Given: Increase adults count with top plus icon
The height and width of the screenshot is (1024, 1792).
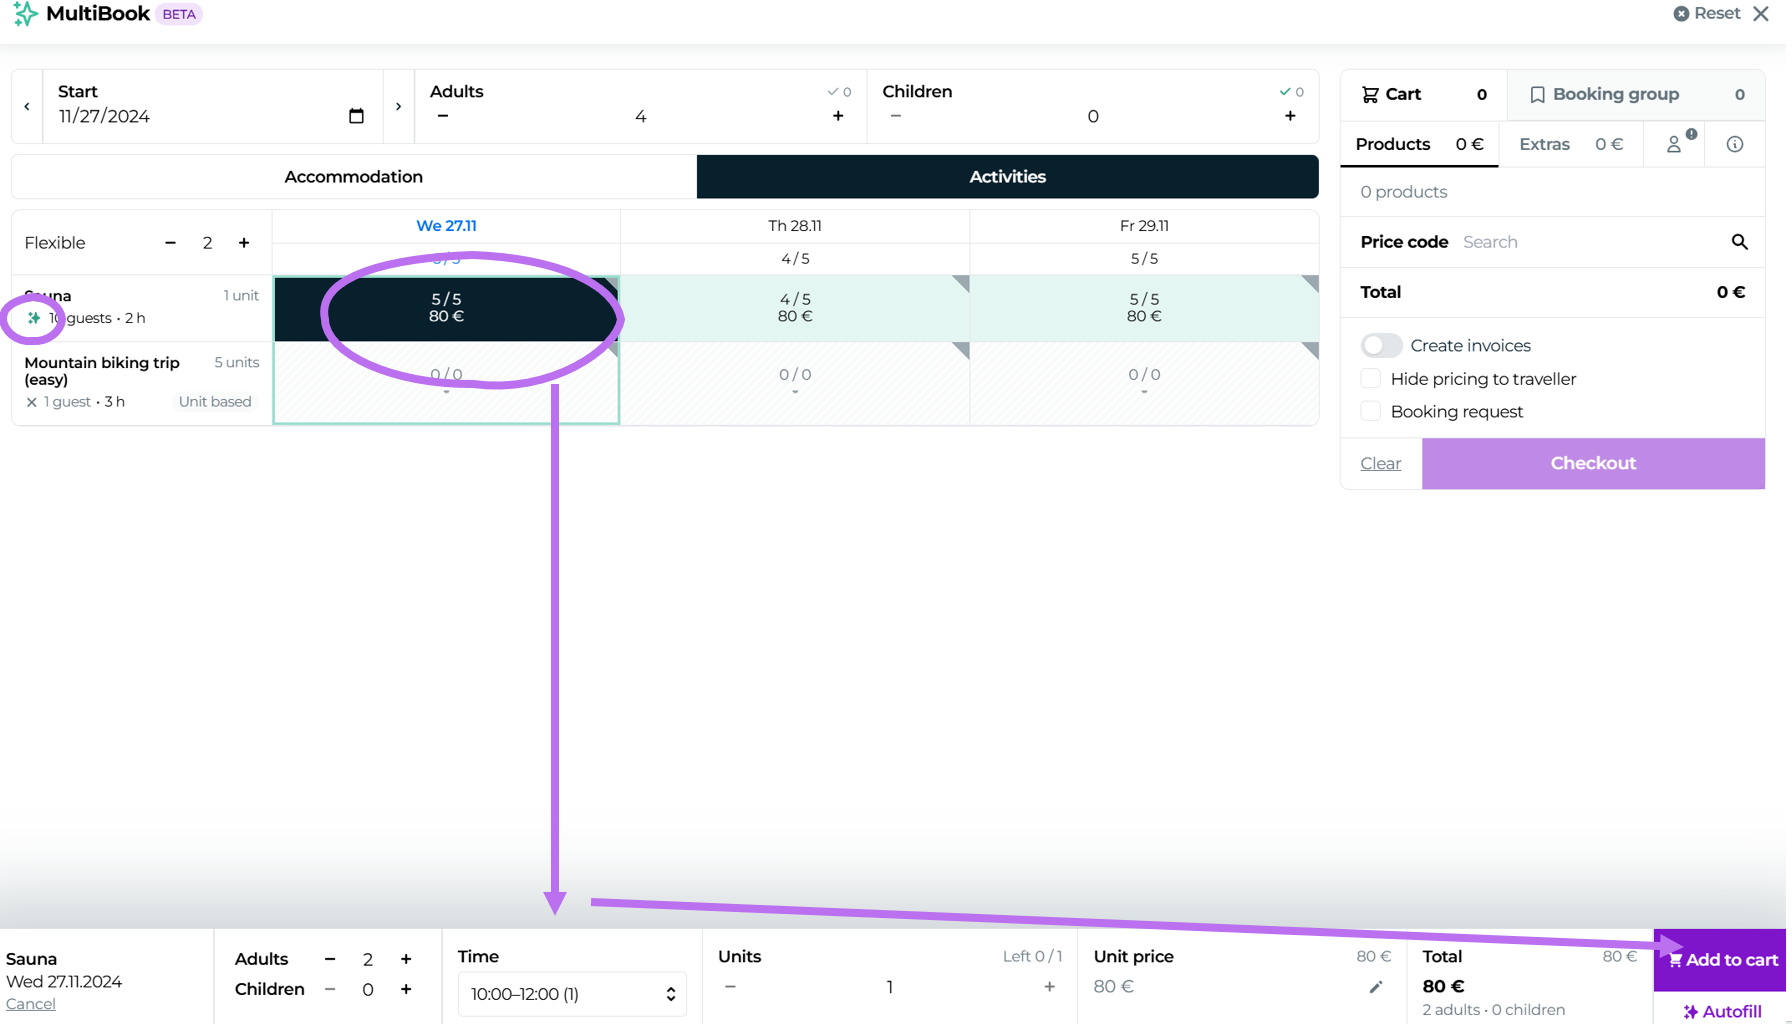Looking at the screenshot, I should (838, 116).
